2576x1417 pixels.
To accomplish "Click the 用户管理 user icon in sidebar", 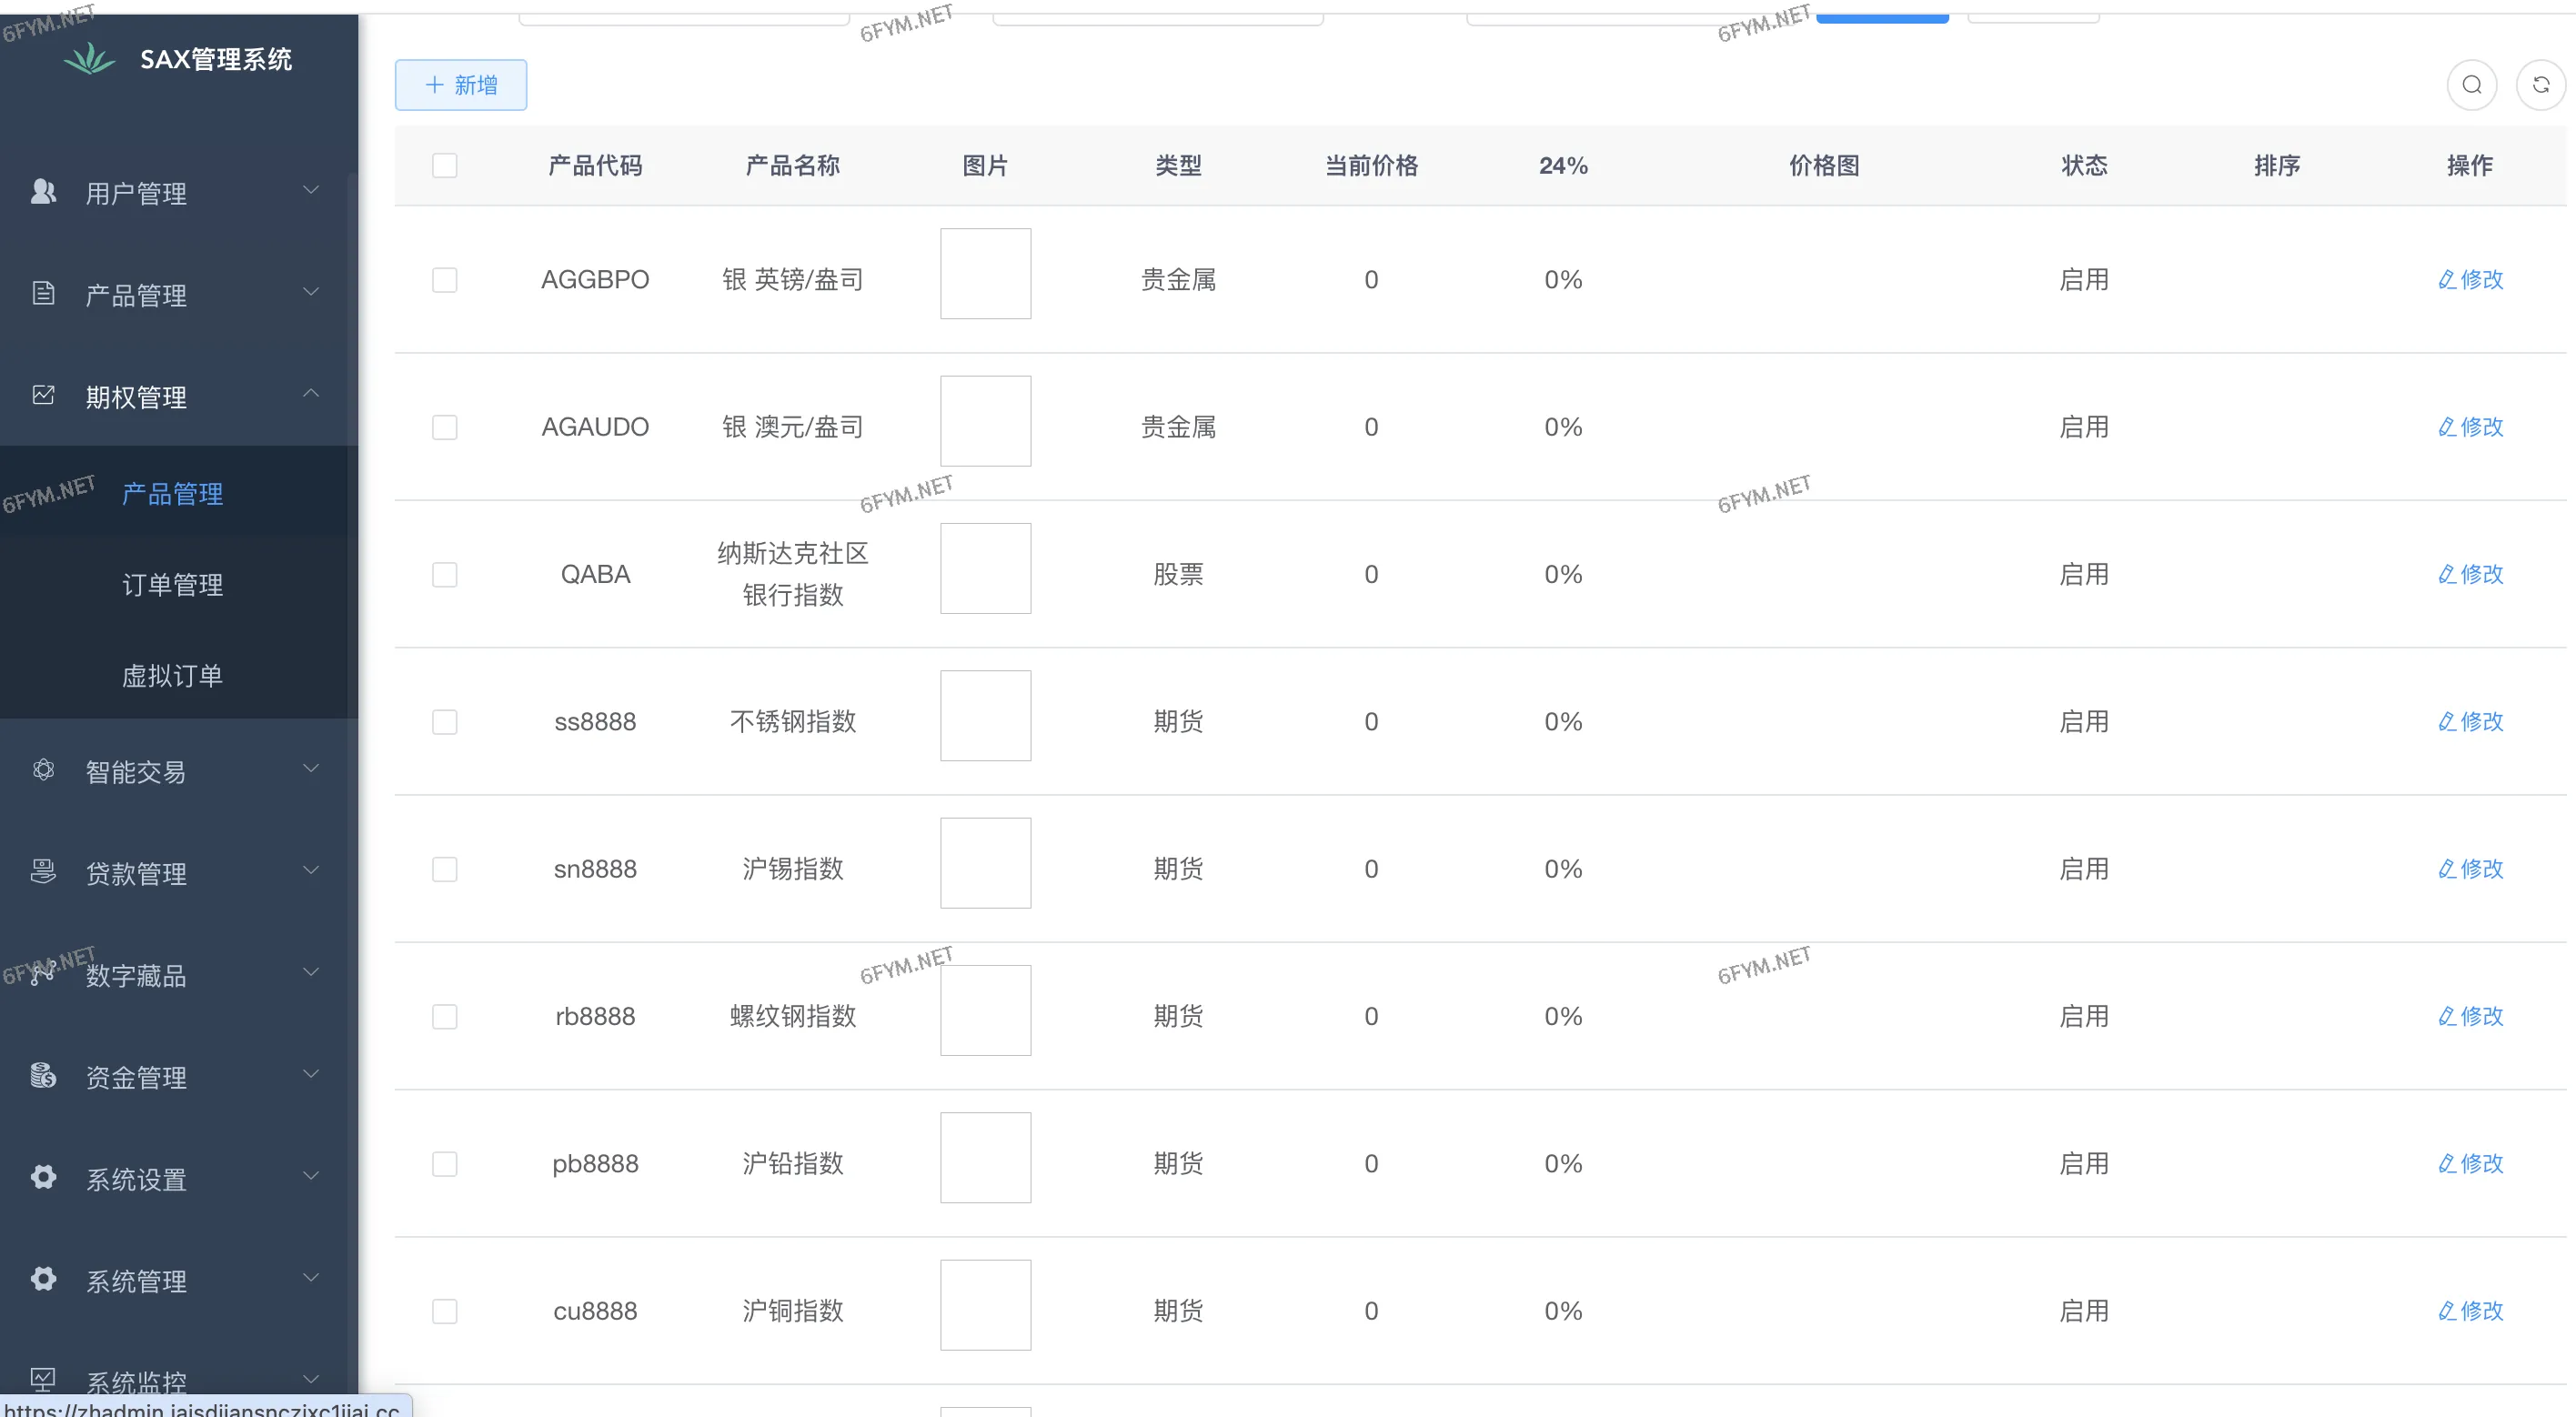I will tap(43, 191).
